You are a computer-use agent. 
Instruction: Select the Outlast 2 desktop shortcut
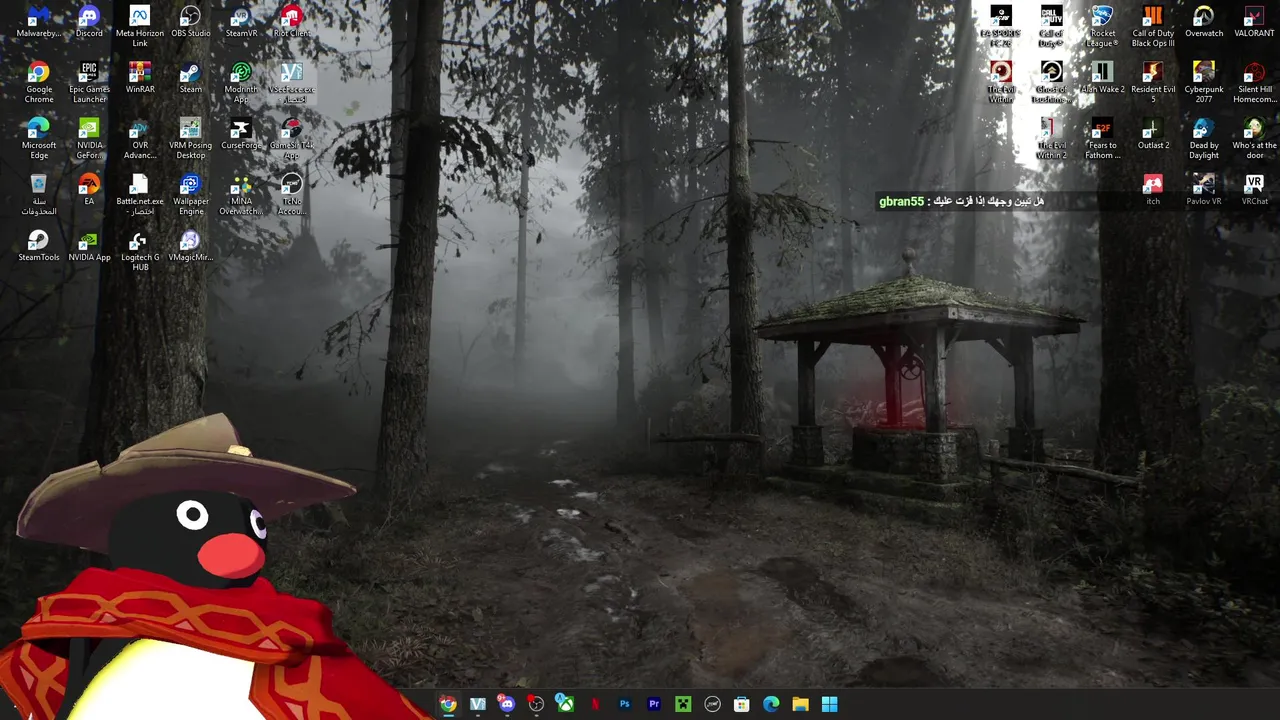click(x=1153, y=134)
